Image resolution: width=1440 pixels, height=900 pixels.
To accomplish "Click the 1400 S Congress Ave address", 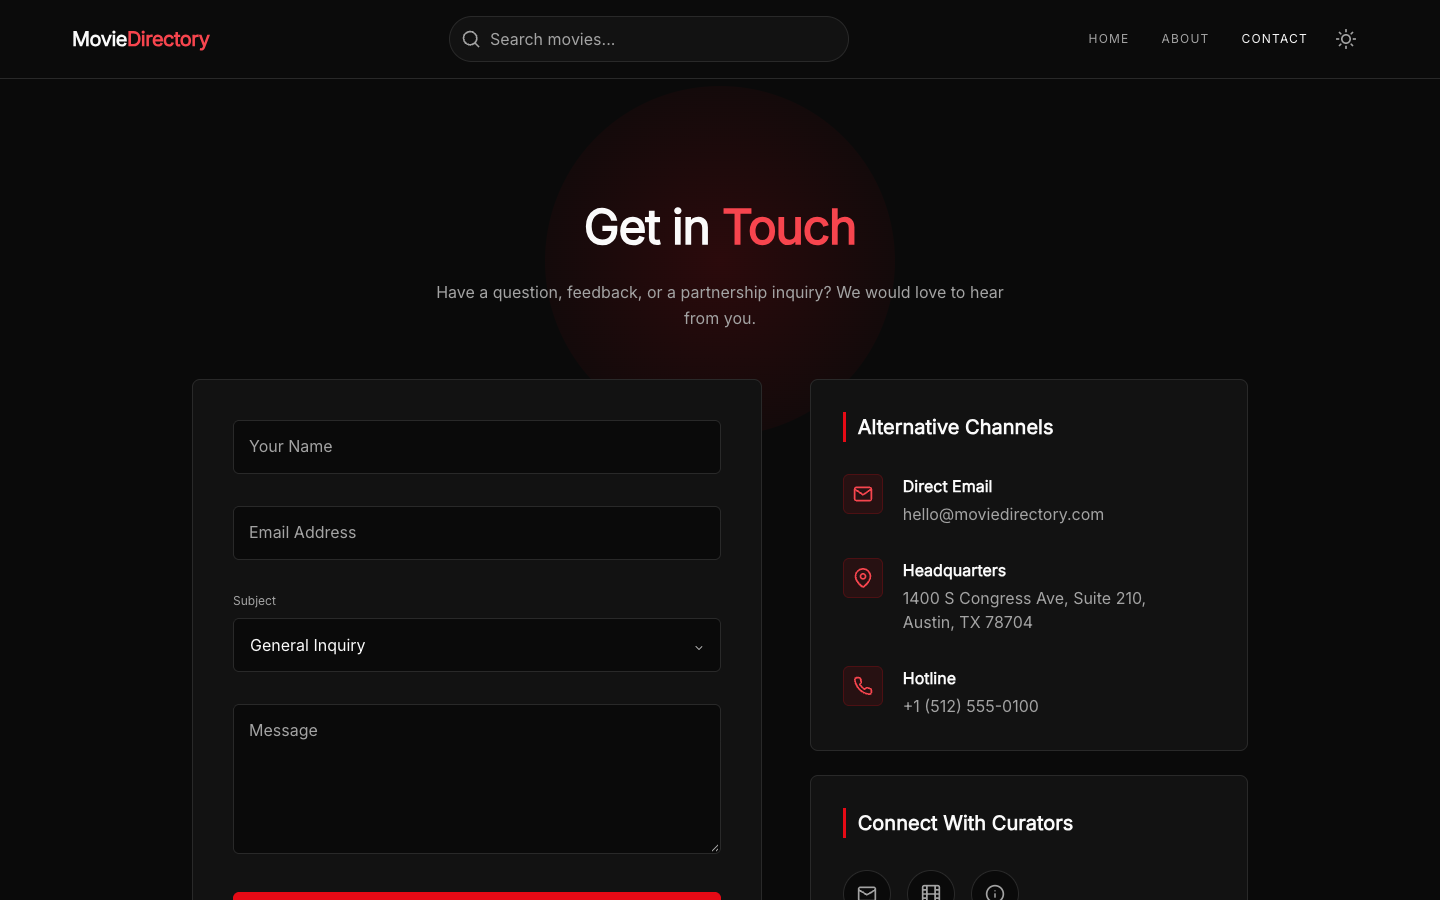I will 1024,610.
